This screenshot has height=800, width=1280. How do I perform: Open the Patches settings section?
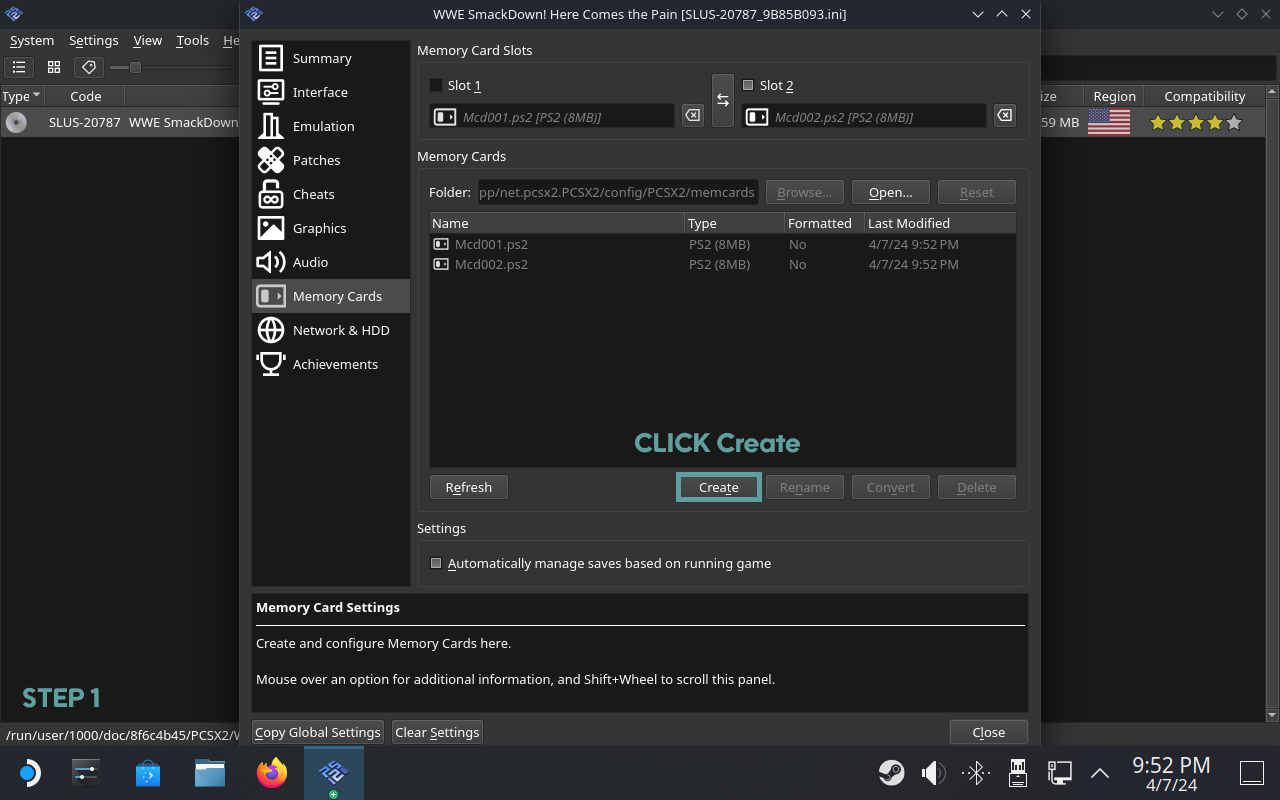316,160
